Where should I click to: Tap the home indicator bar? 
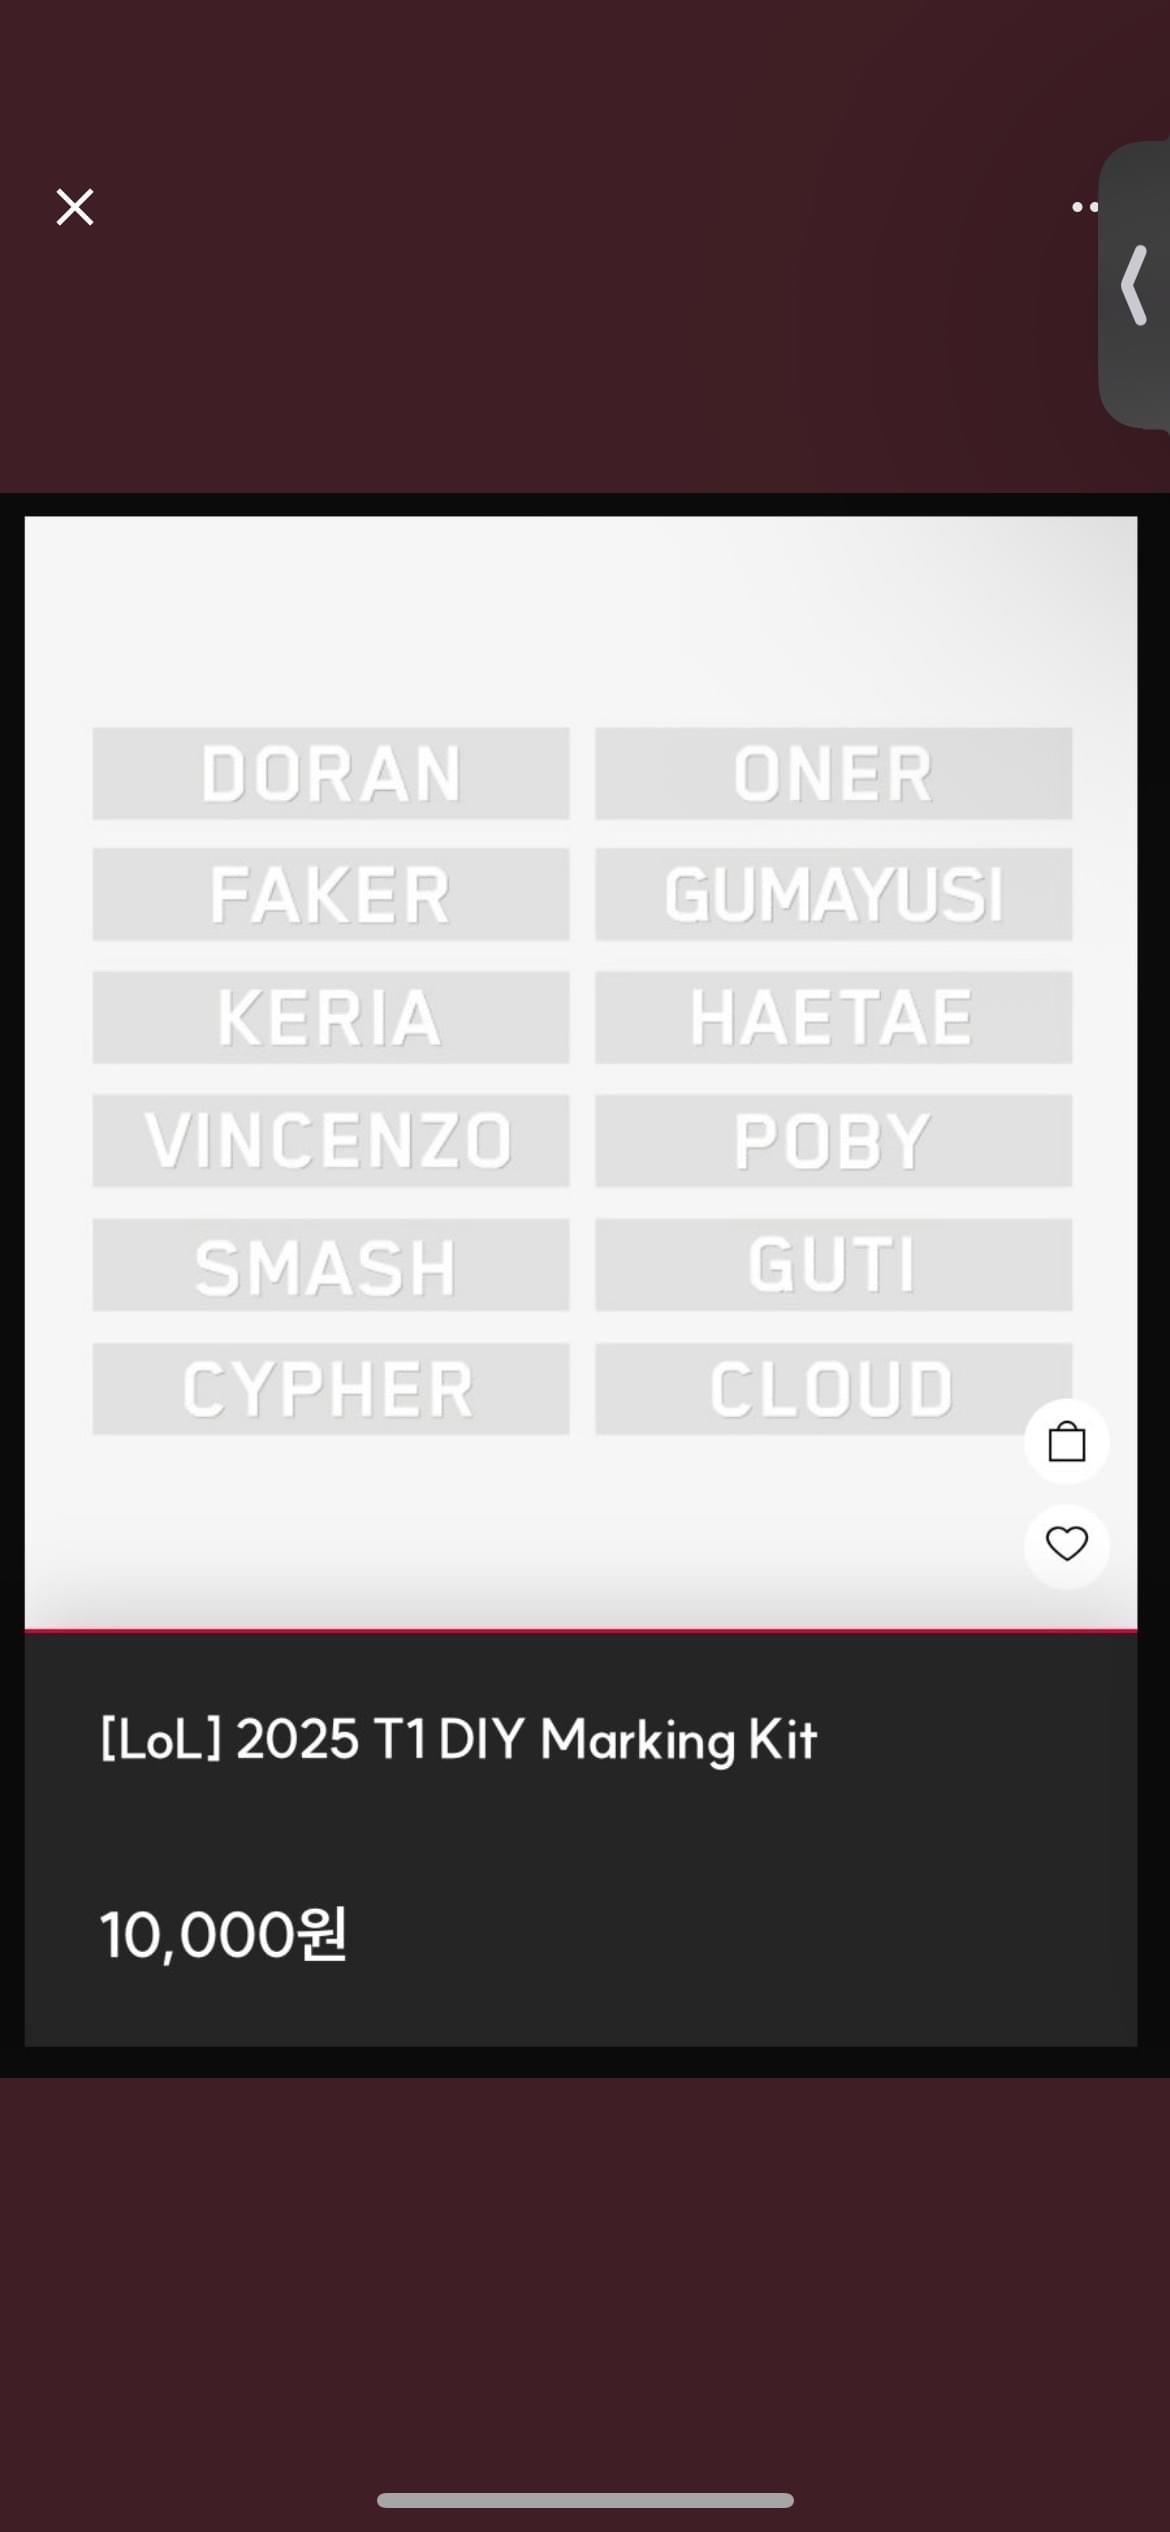point(585,2500)
